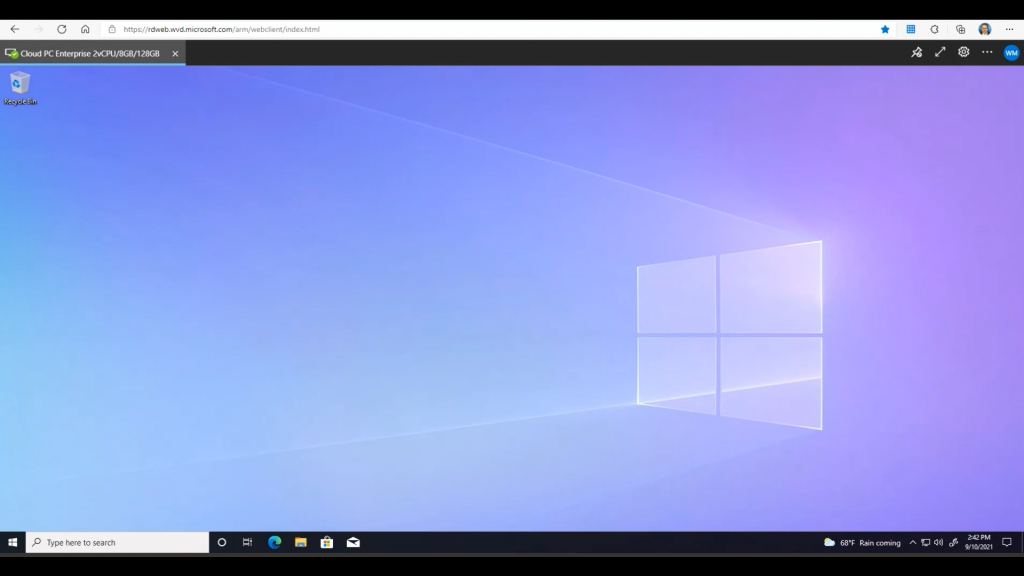Toggle the blue favorites star for this page
This screenshot has height=576, width=1024.
[885, 29]
